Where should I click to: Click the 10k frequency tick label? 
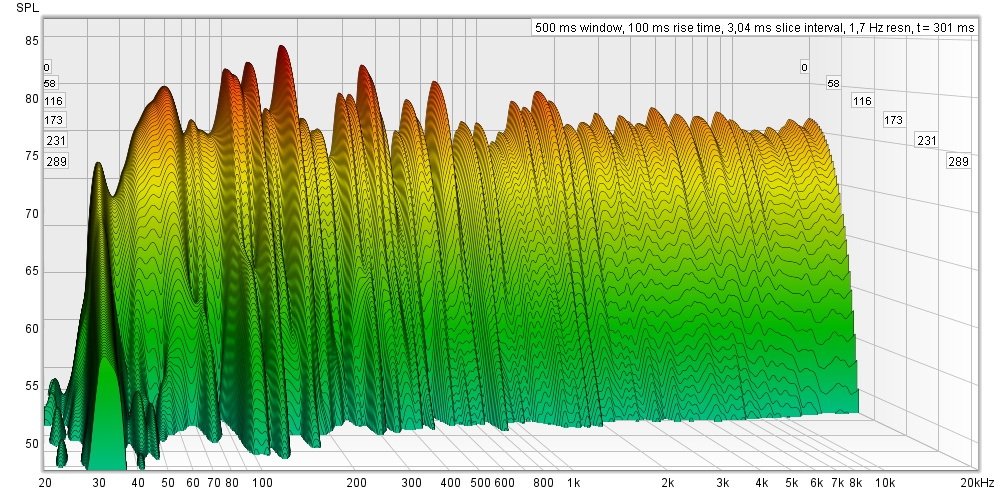click(883, 482)
